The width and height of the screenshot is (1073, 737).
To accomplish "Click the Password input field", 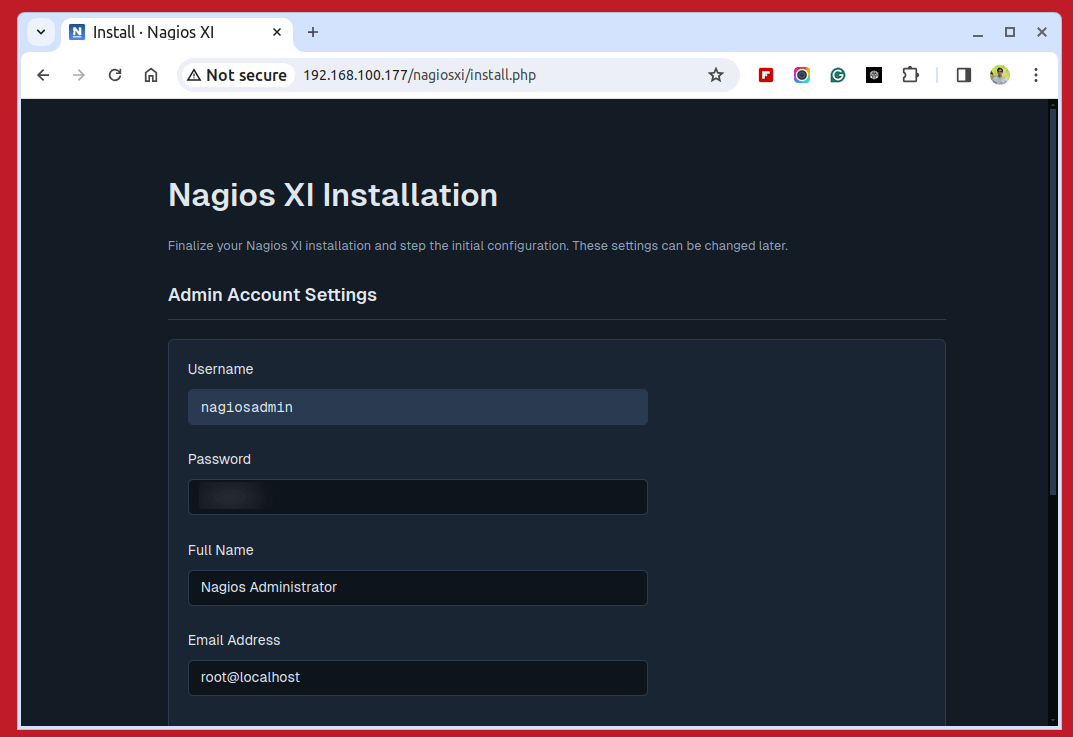I will click(418, 497).
